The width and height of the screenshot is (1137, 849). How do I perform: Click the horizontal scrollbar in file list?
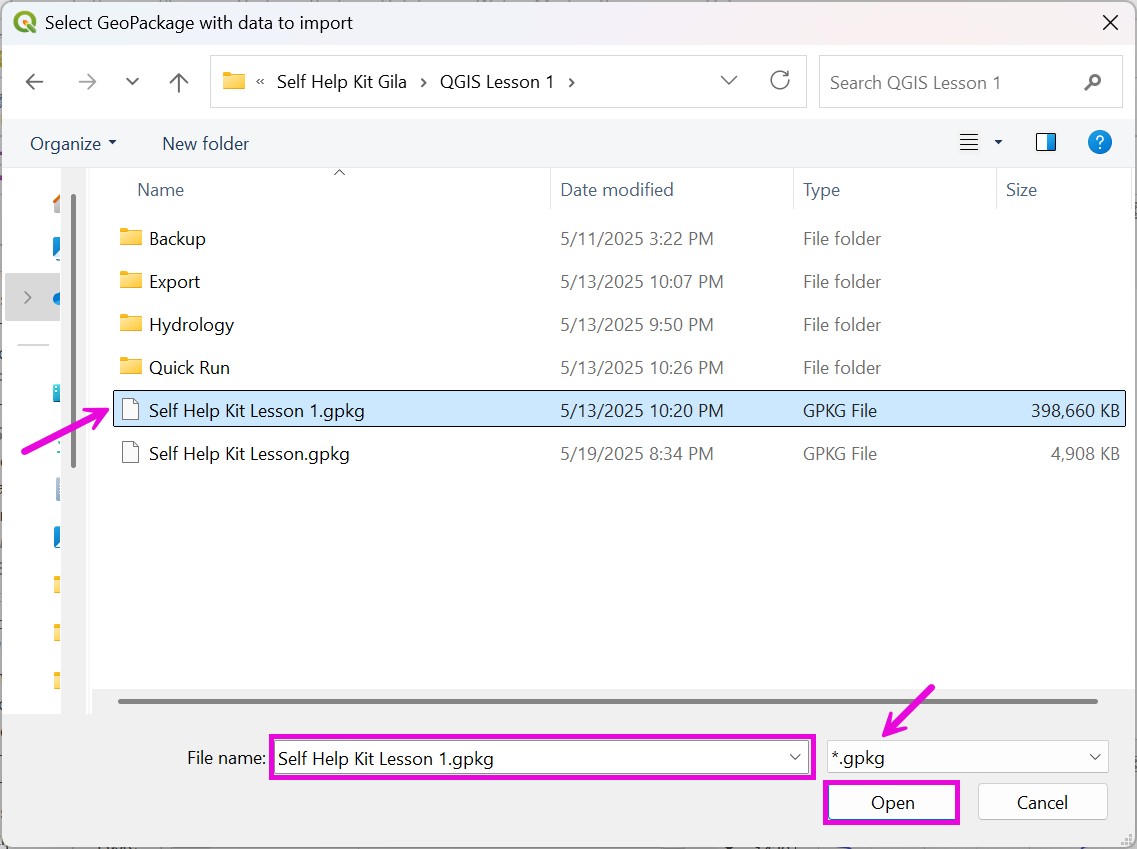[607, 701]
